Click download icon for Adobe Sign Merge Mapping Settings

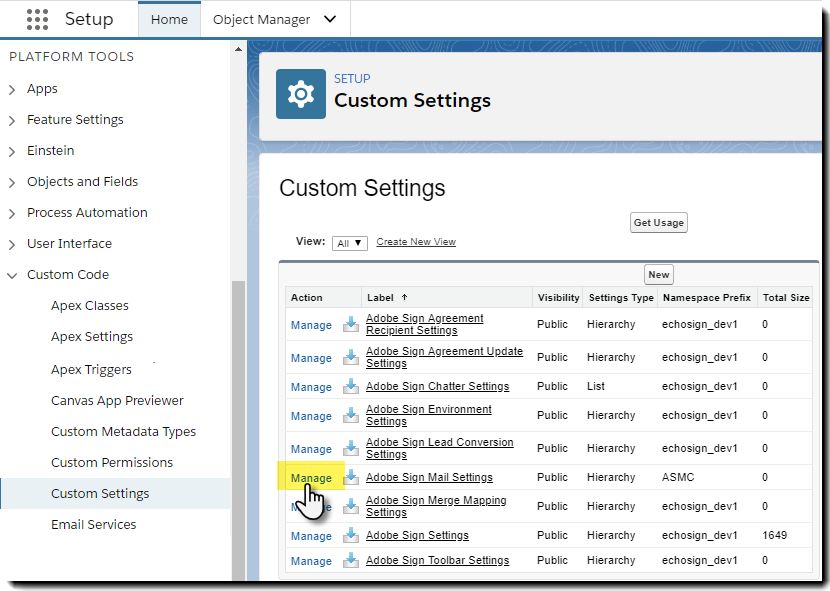click(x=350, y=506)
